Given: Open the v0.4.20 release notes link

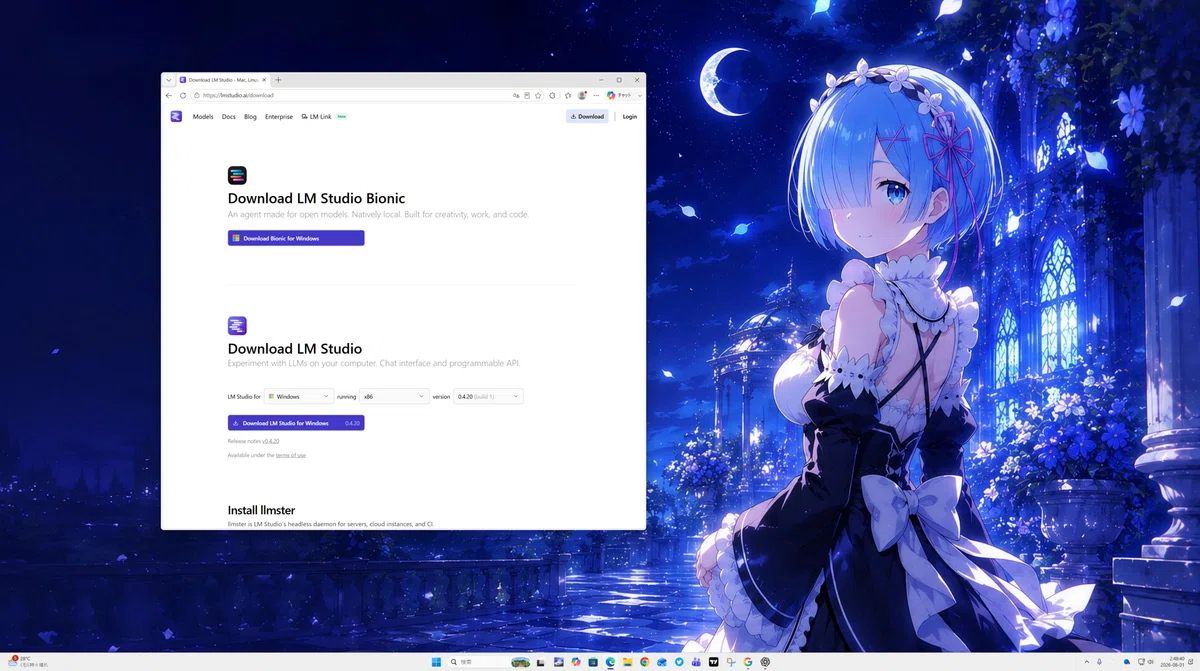Looking at the screenshot, I should coord(271,441).
